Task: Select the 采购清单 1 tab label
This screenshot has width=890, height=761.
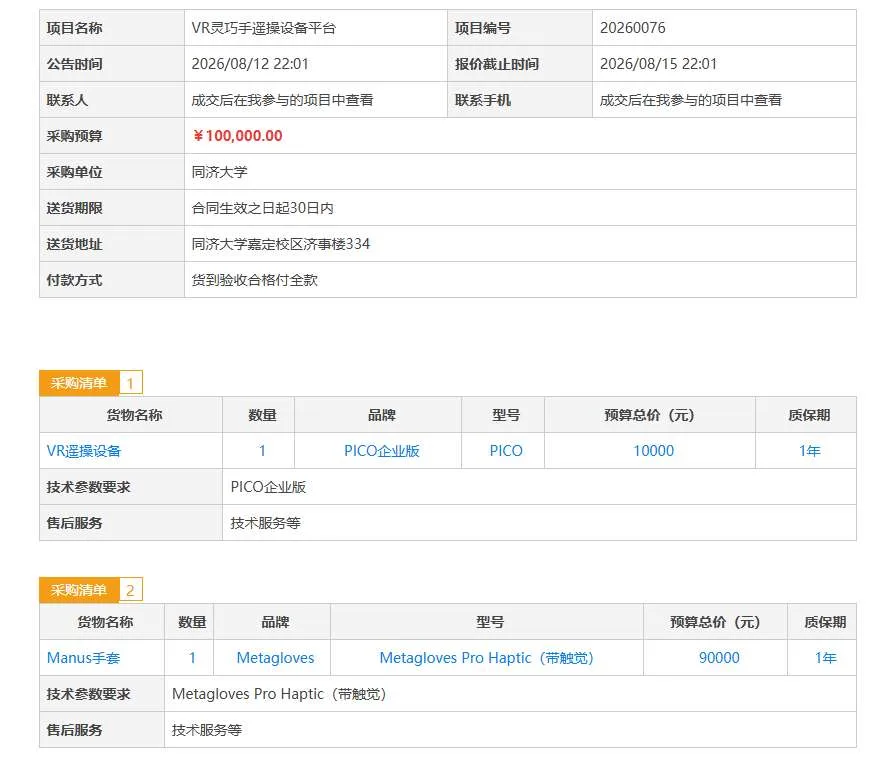Action: tap(79, 383)
